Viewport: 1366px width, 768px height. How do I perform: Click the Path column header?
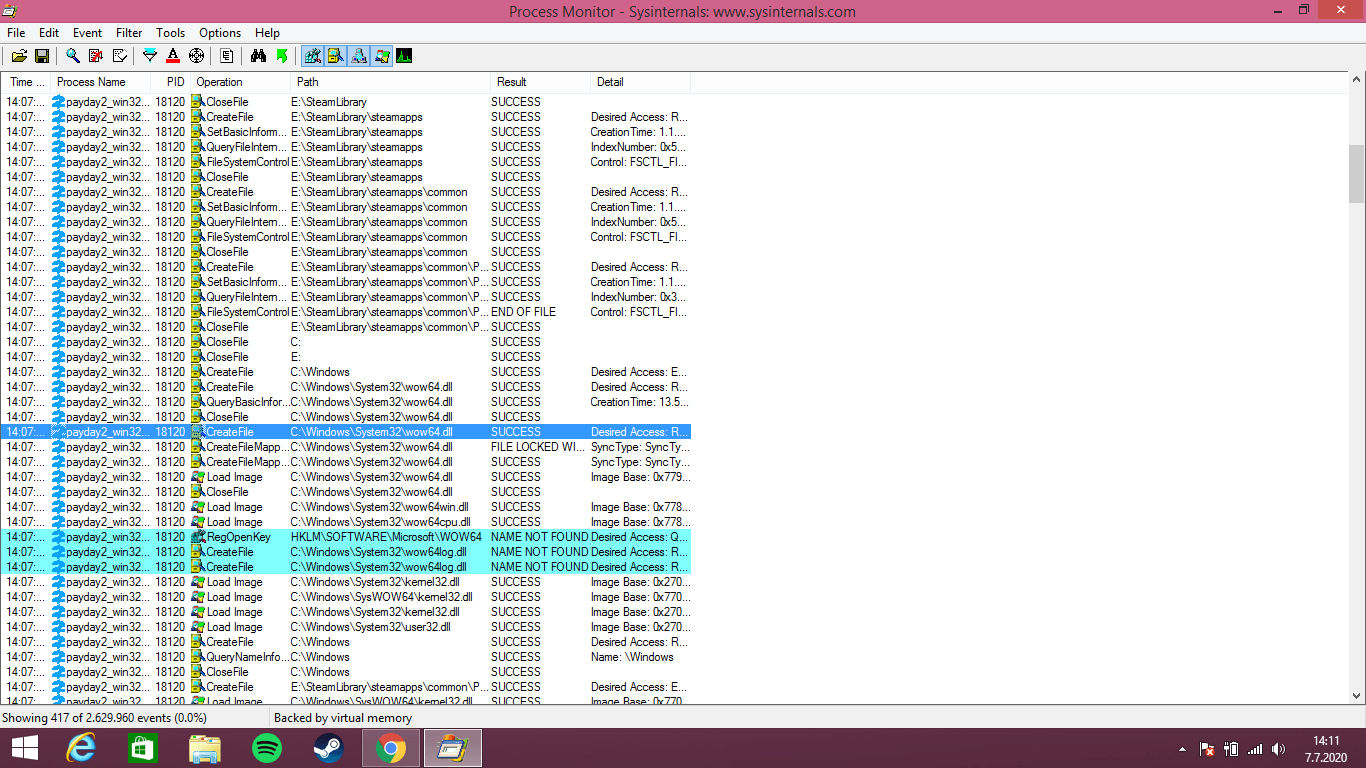pos(390,82)
